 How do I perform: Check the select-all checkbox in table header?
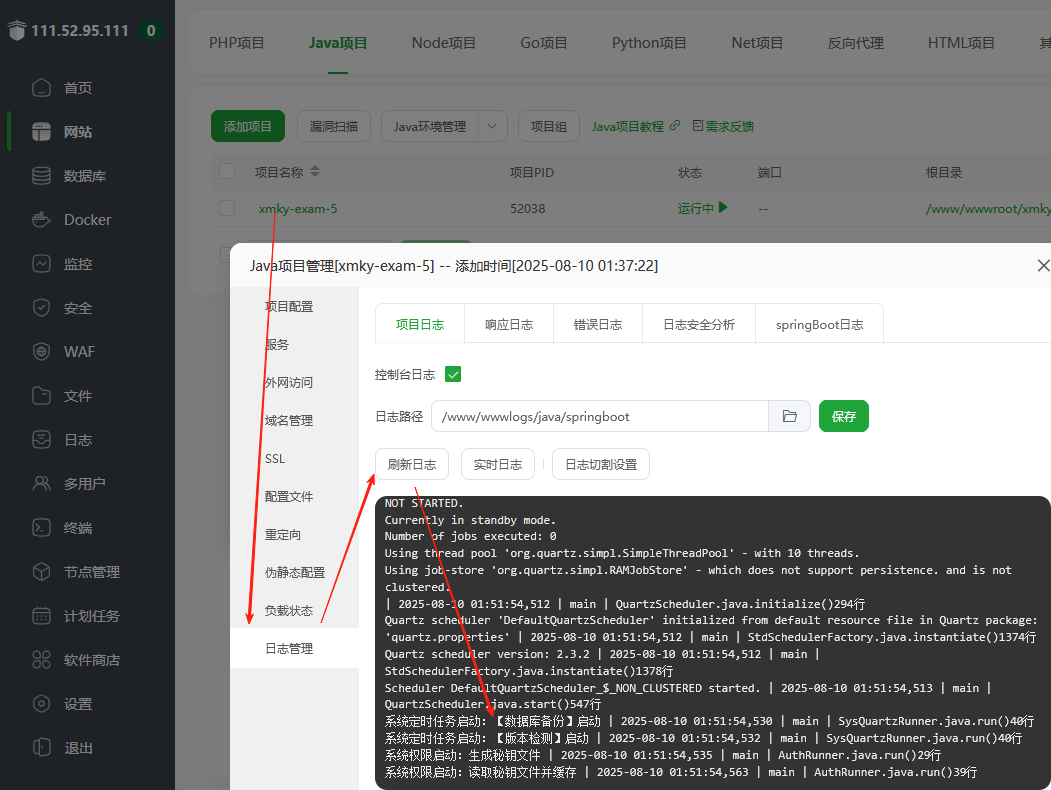pos(227,172)
